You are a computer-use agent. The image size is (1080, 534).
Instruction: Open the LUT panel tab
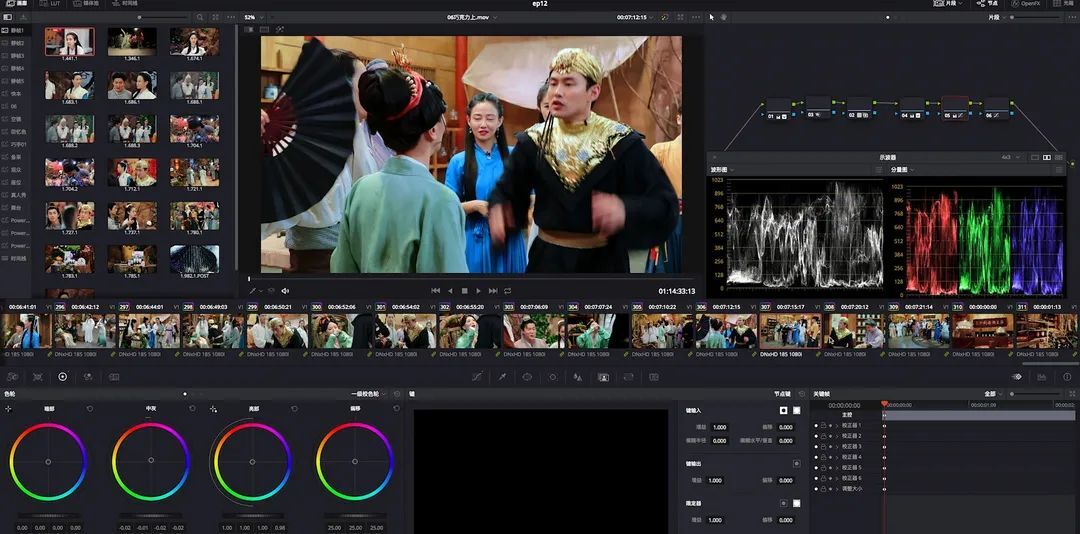coord(50,3)
